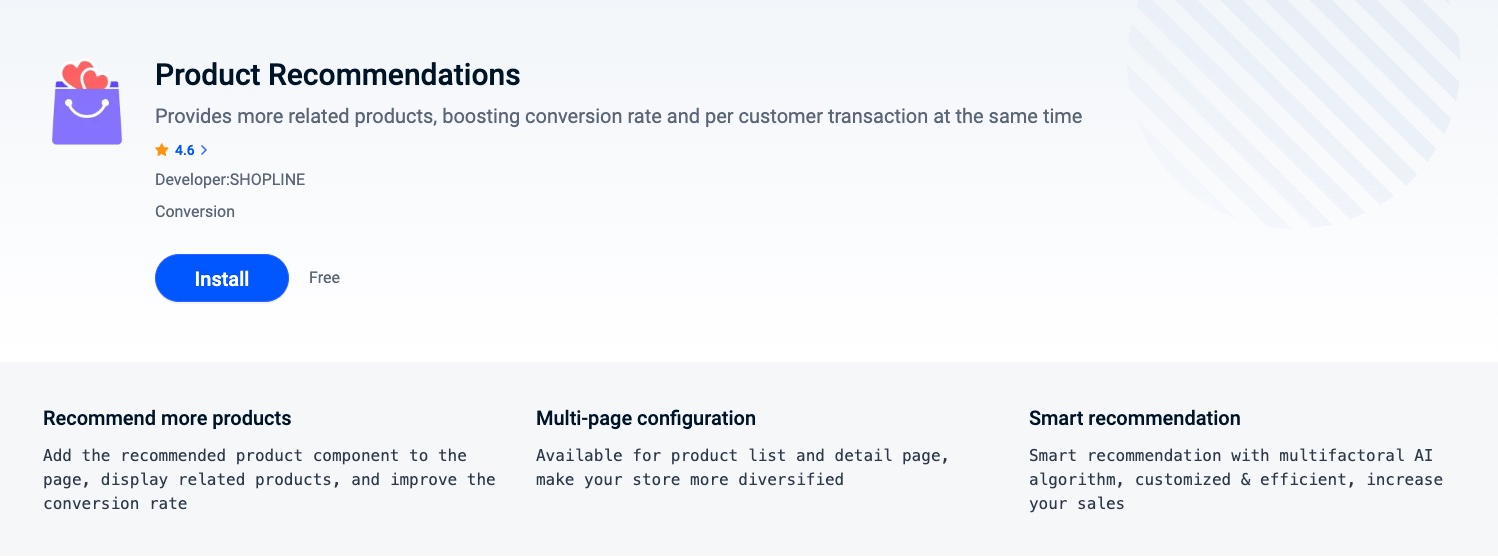Click the multifactoral AI algorithm description
This screenshot has height=557, width=1498.
pyautogui.click(x=1235, y=479)
